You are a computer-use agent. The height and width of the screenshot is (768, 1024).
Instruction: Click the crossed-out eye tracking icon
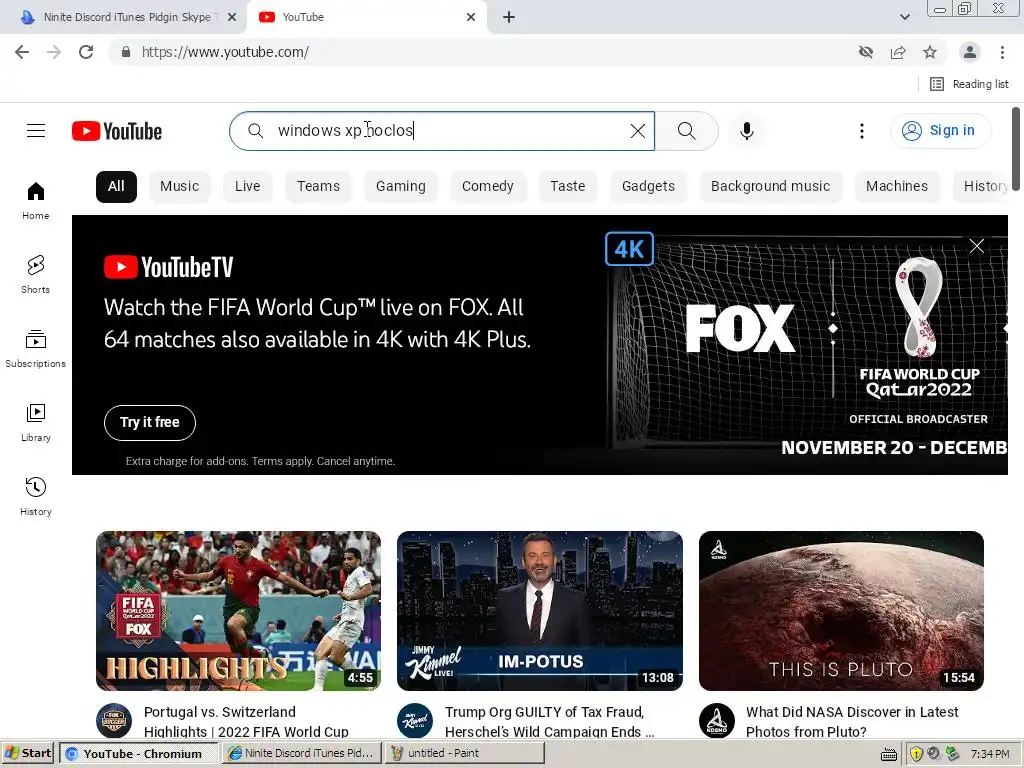point(866,52)
